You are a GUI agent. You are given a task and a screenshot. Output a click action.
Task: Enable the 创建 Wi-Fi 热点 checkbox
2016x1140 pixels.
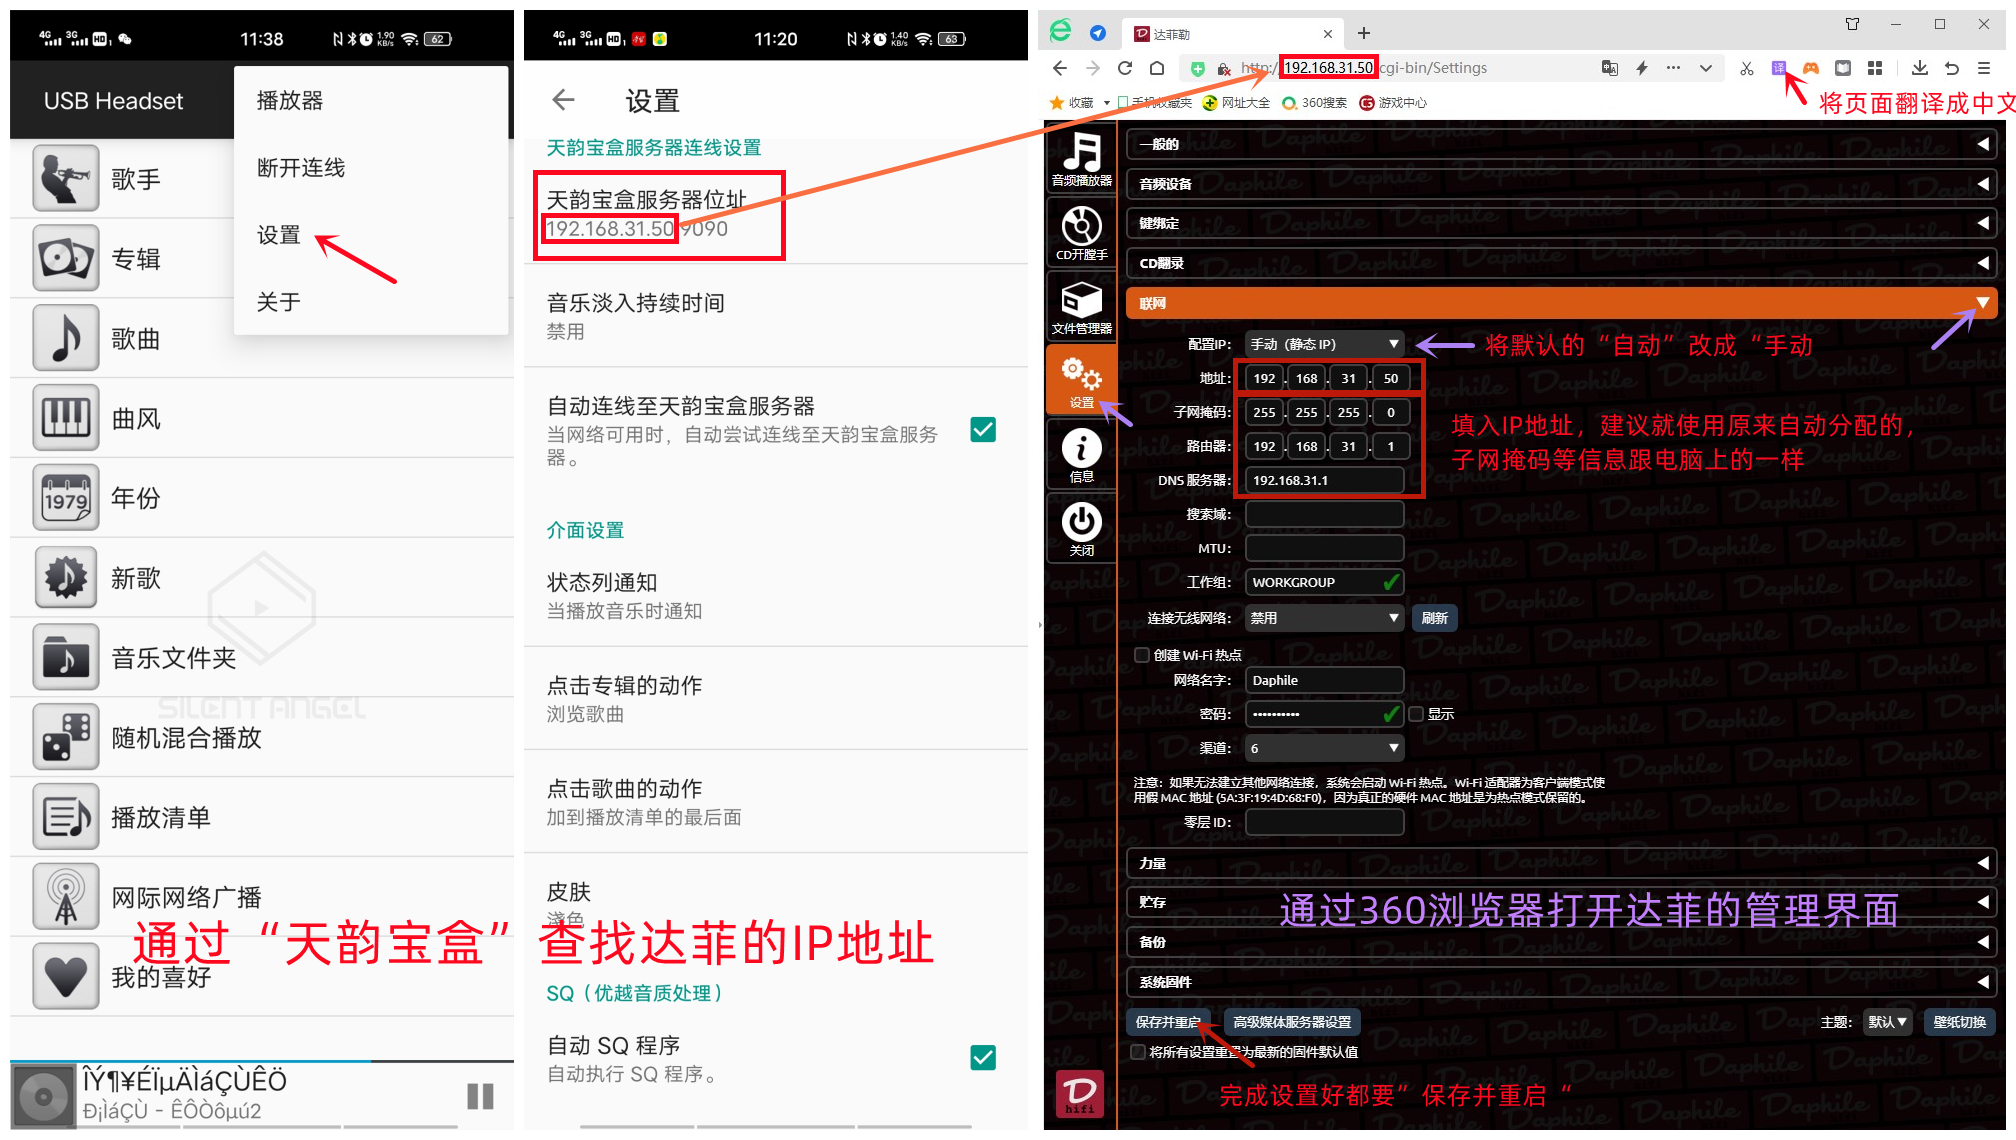tap(1141, 655)
